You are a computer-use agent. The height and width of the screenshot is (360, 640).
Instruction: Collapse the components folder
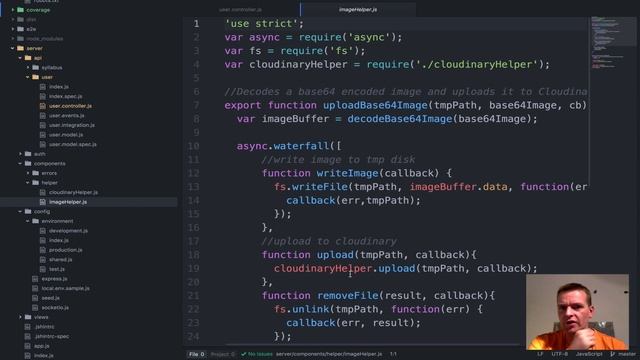[20, 164]
